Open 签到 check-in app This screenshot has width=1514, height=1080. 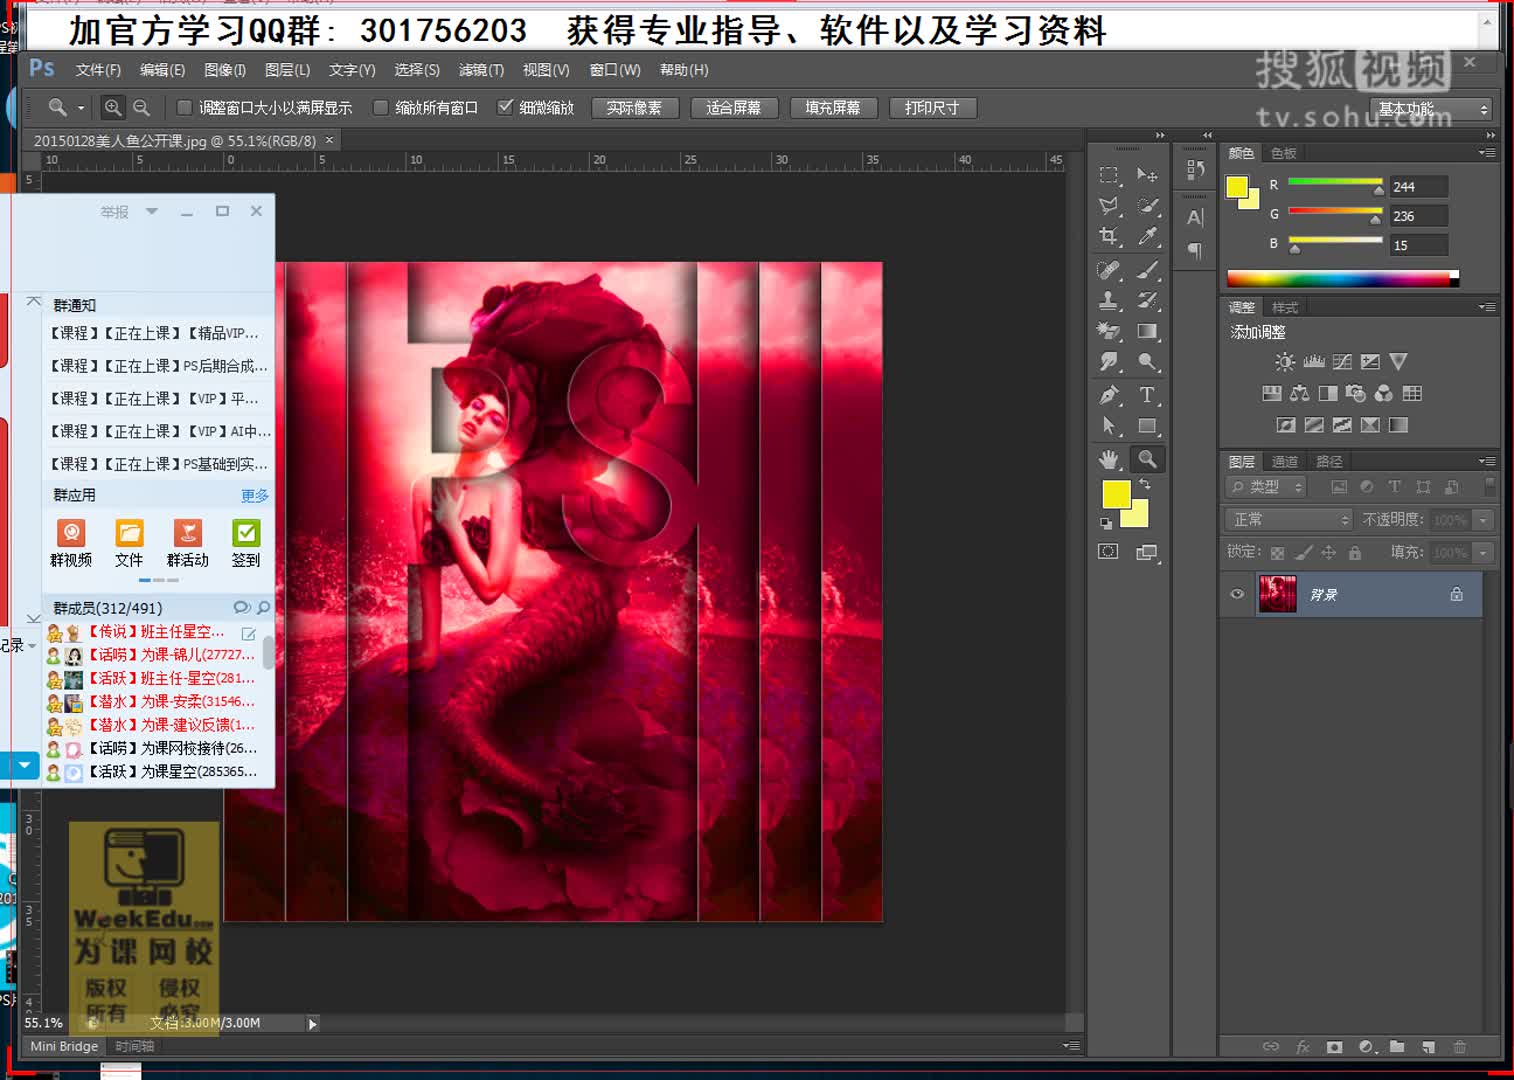coord(246,543)
